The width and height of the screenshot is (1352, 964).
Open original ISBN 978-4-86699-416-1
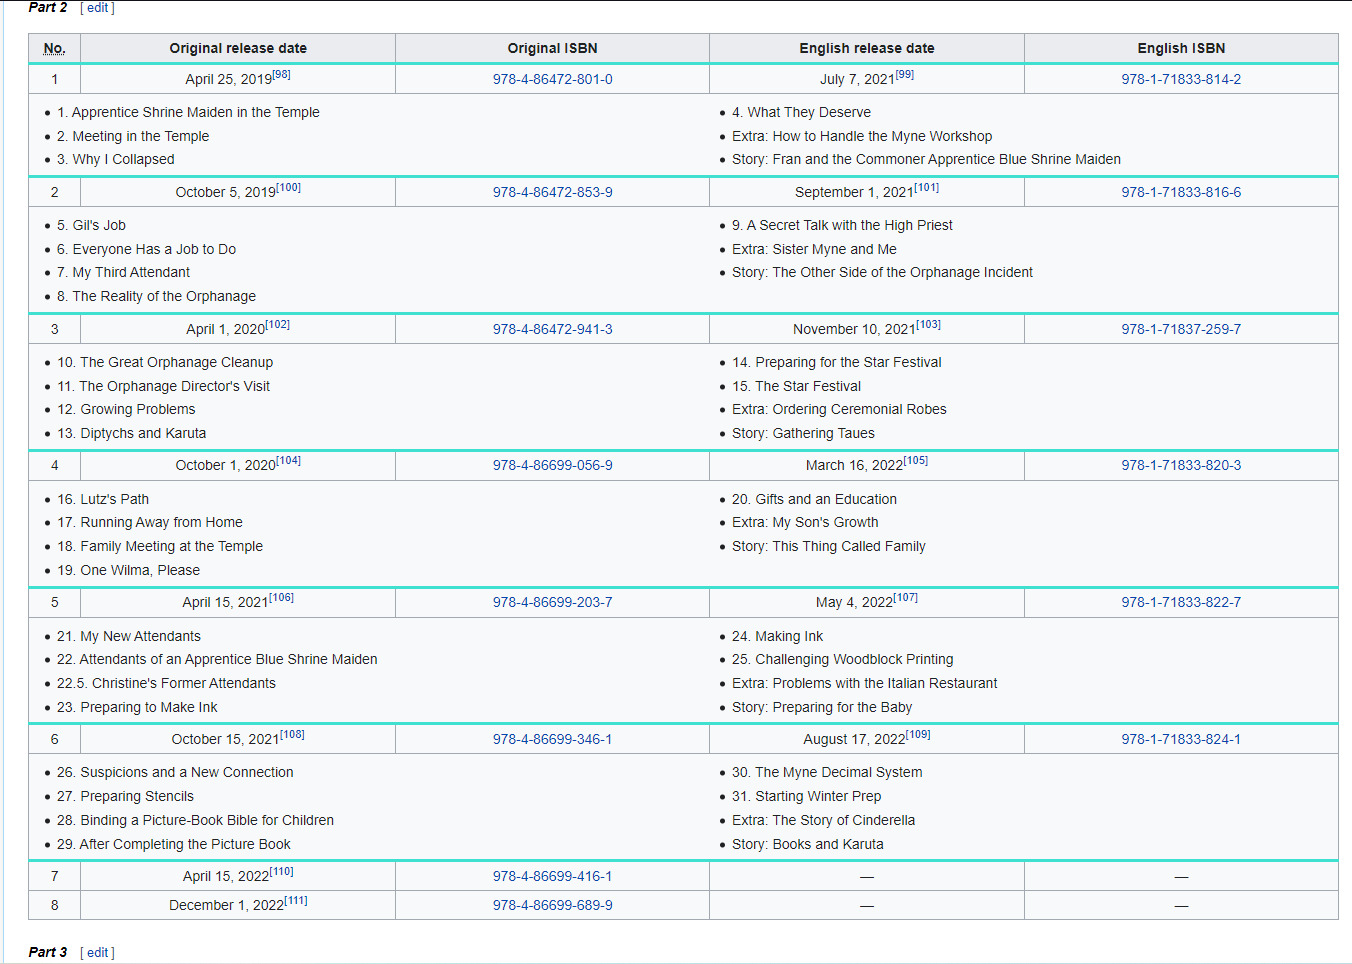(x=552, y=876)
